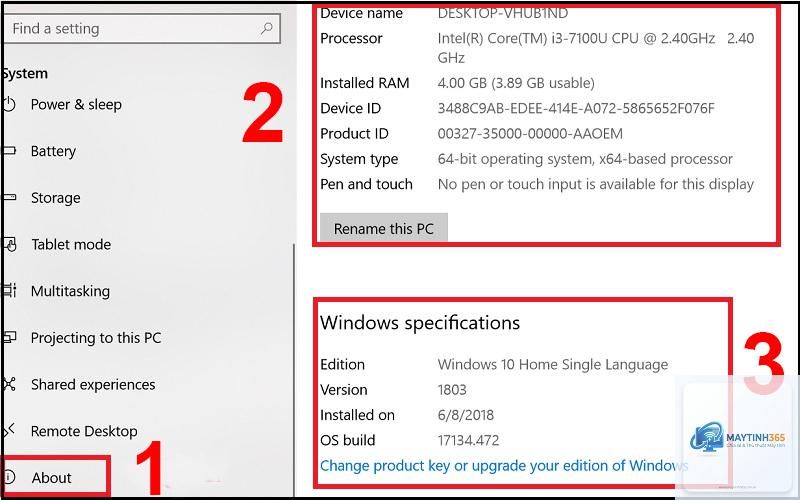Click the Multitasking icon
Image resolution: width=800 pixels, height=500 pixels.
coord(9,291)
